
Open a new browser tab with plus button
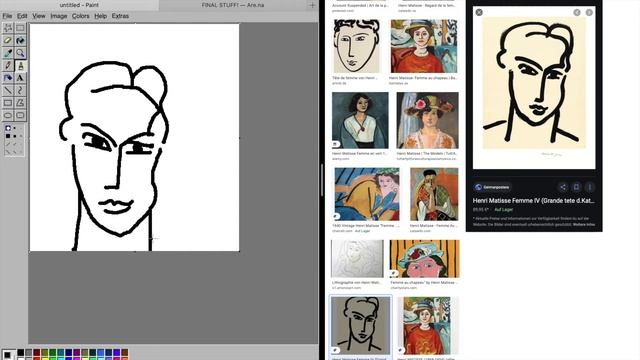(312, 5)
